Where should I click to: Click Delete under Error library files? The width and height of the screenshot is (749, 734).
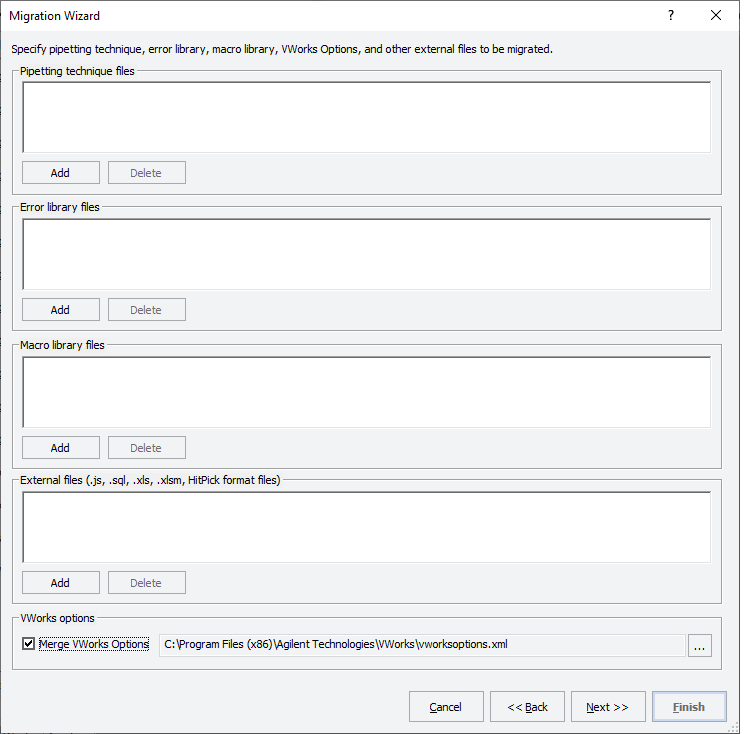pos(147,309)
